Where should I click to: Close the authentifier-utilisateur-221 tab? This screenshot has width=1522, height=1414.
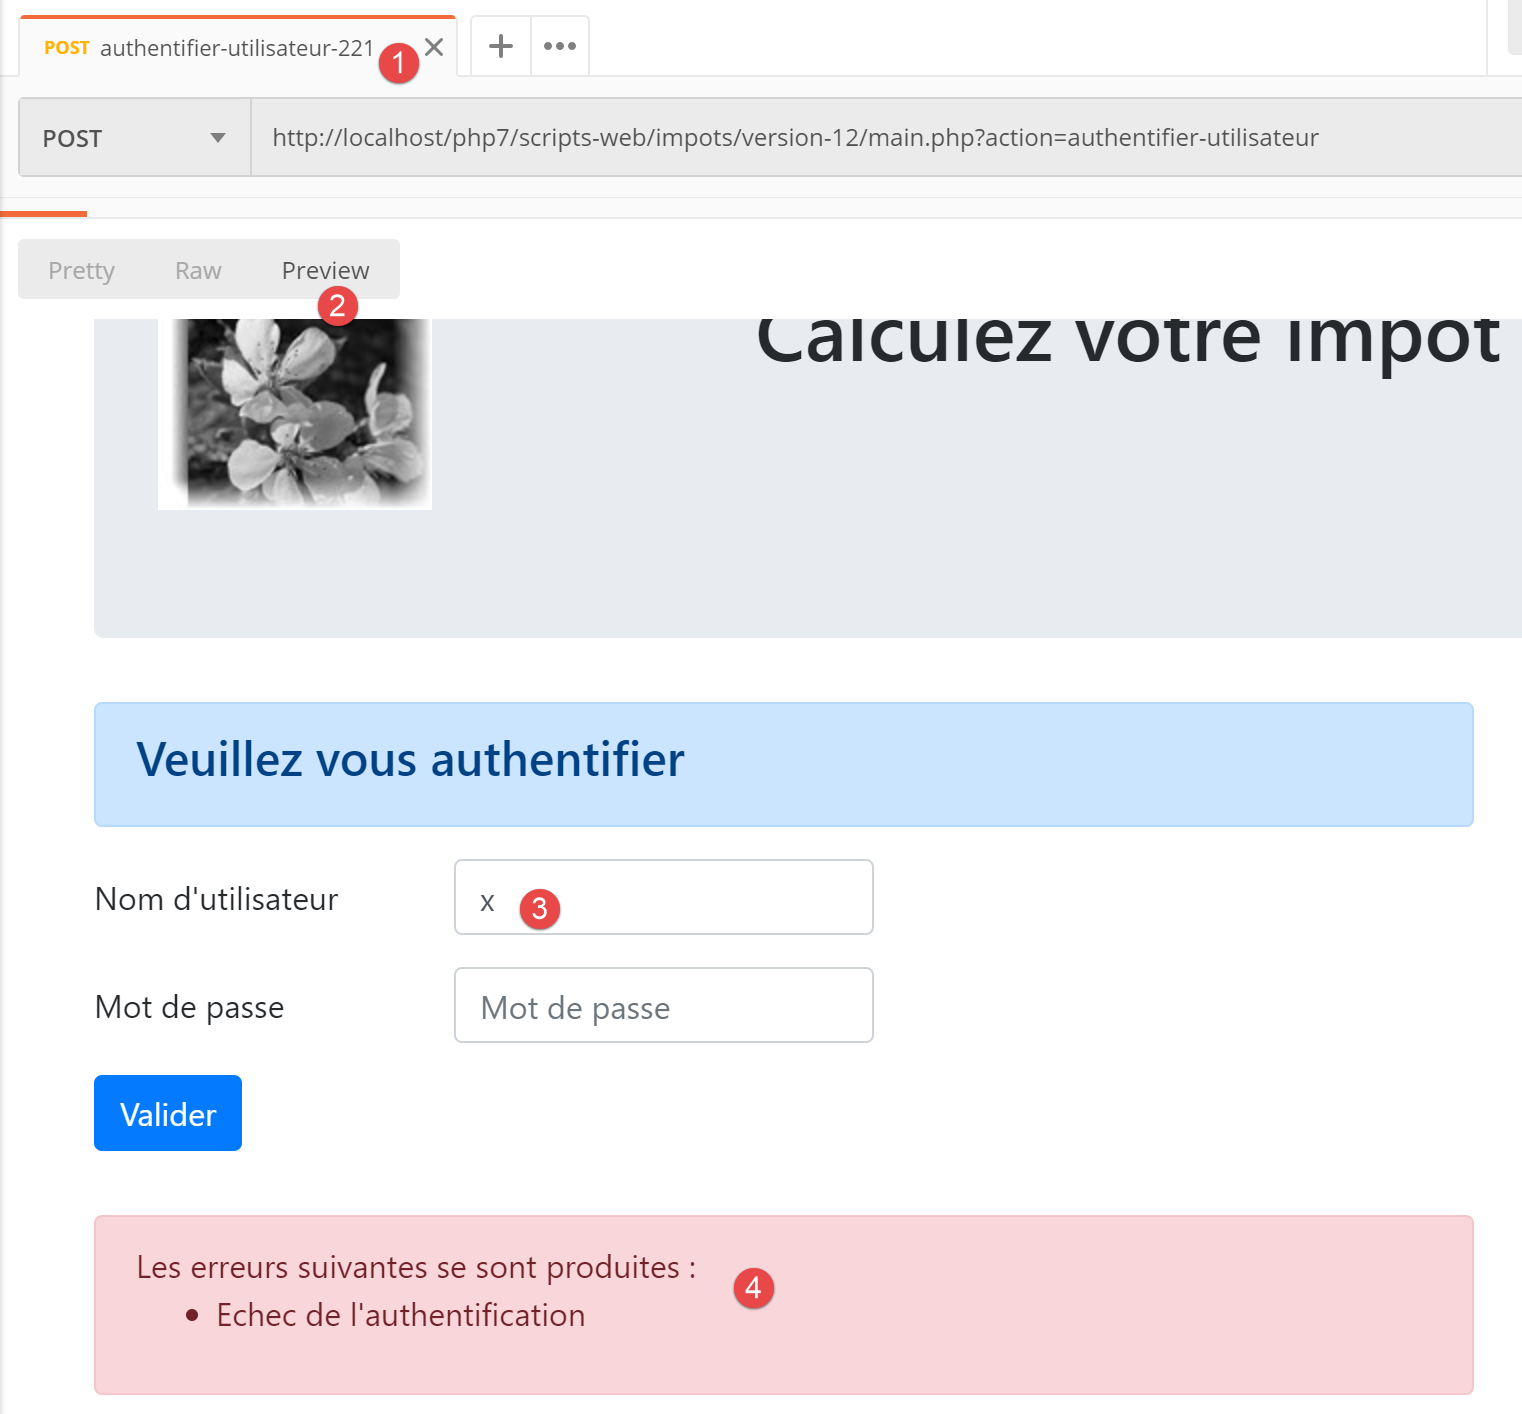coord(434,47)
